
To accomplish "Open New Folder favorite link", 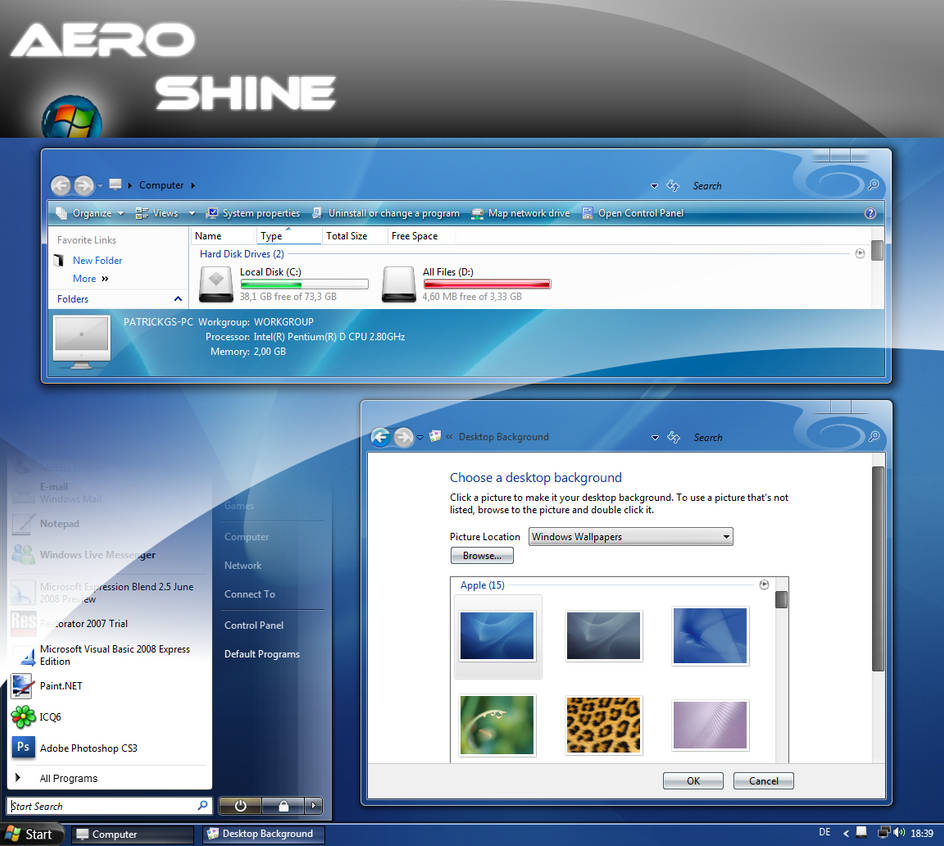I will pos(97,260).
